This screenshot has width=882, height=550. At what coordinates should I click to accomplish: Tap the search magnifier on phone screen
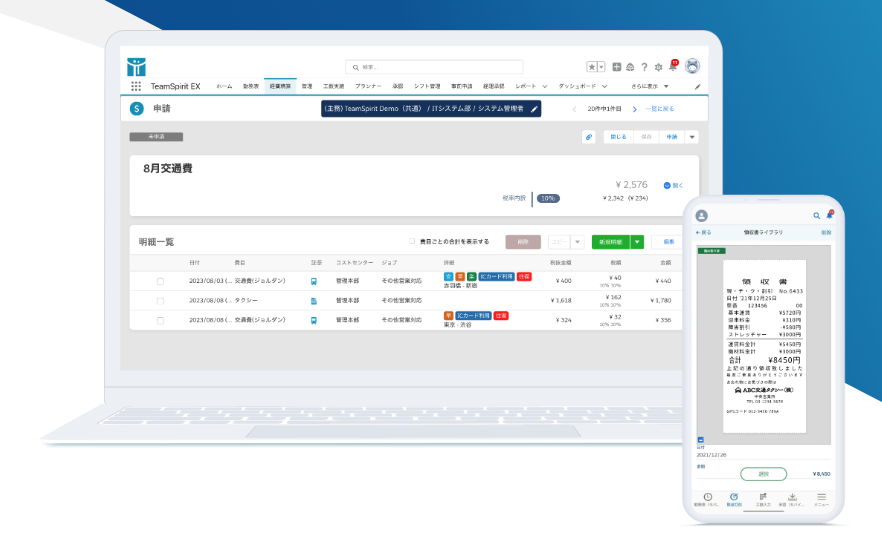point(816,215)
